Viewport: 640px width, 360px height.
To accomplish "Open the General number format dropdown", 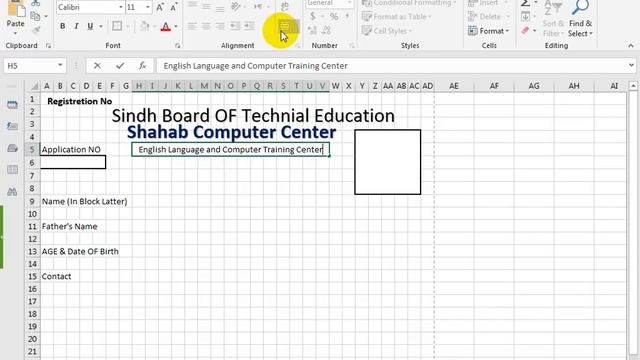I will tap(349, 3).
